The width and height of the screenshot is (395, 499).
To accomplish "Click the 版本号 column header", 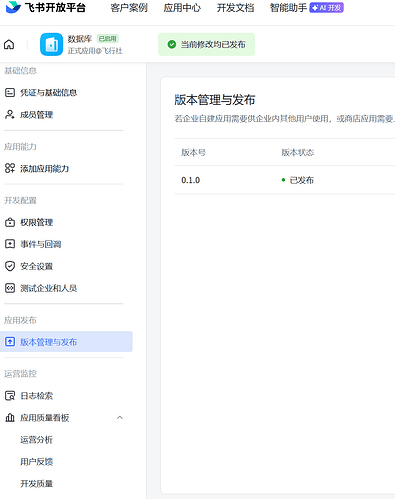I will [193, 152].
